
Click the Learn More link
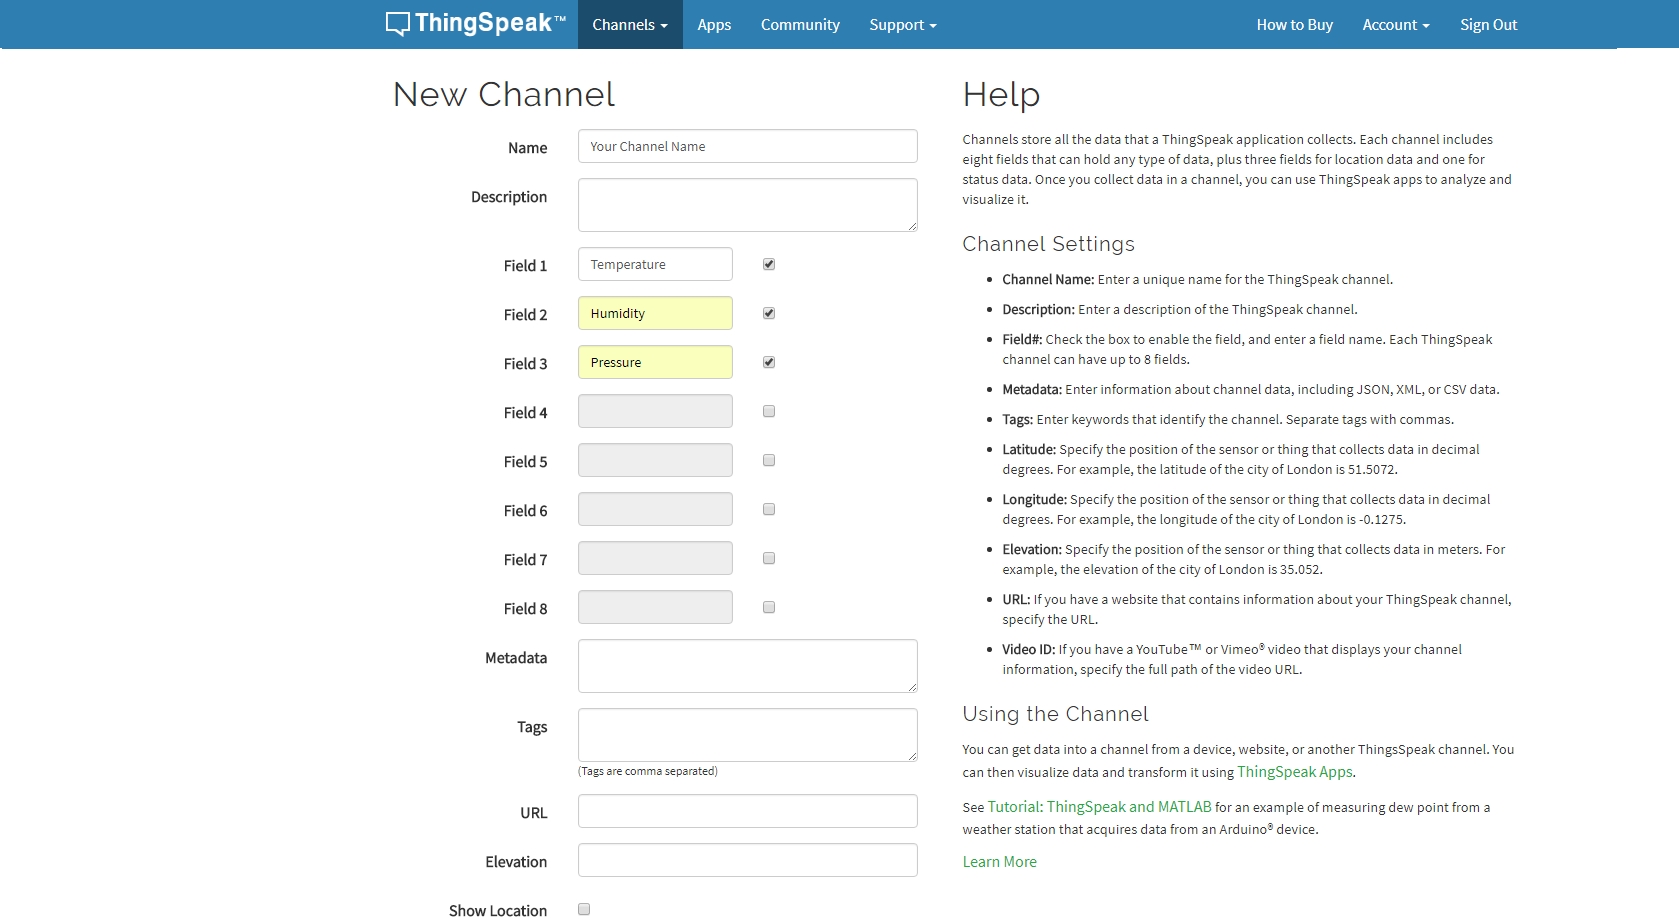point(999,862)
